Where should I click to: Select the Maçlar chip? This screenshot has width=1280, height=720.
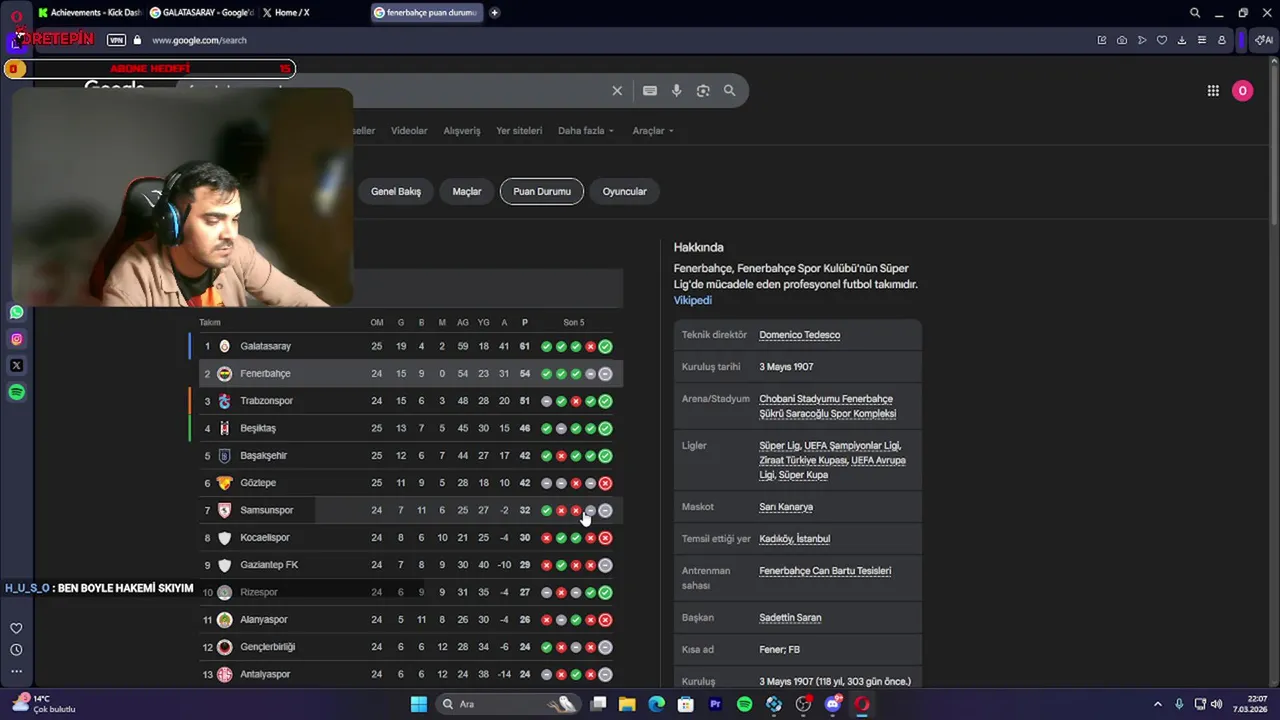click(467, 191)
